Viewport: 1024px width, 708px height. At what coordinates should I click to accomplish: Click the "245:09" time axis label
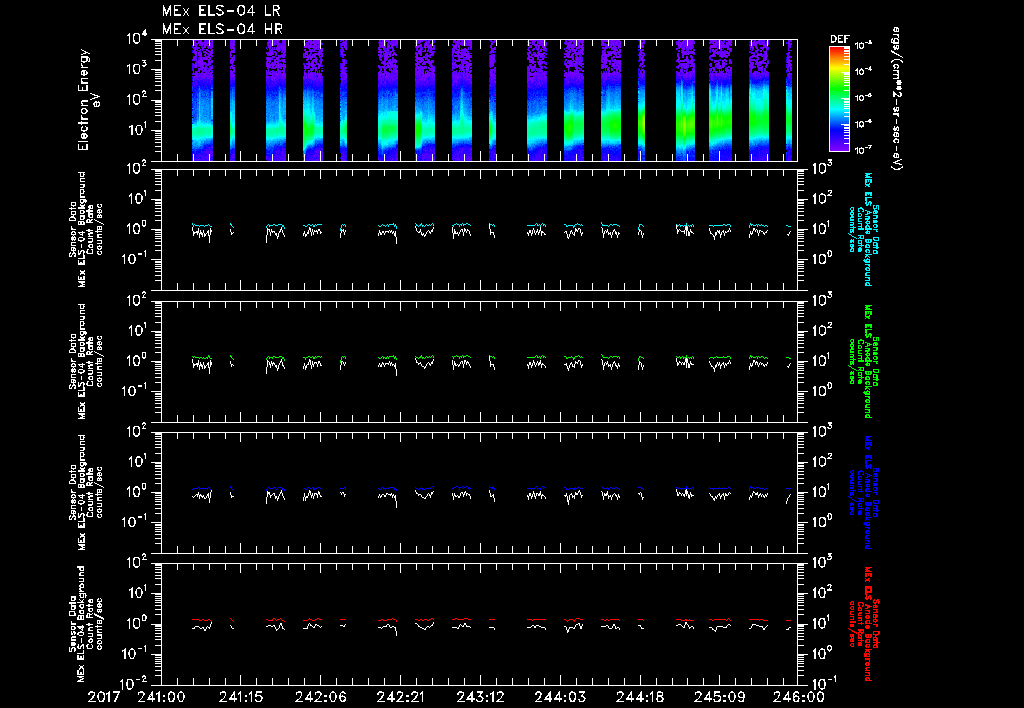[x=719, y=697]
